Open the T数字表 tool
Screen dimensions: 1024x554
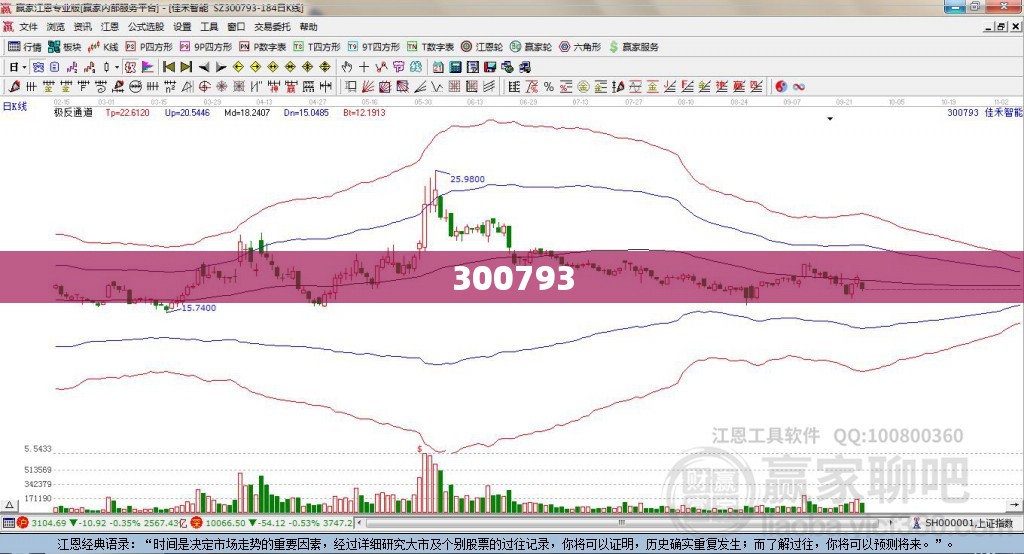click(x=430, y=47)
